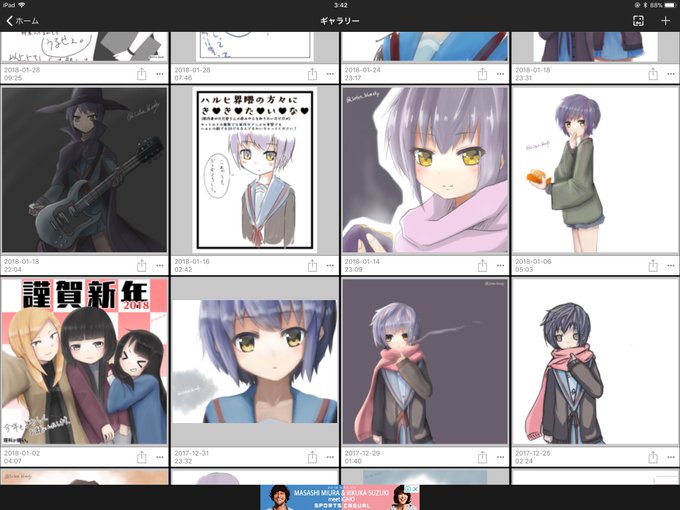Tap the Masashi Miura sports casual ad banner
Image resolution: width=680 pixels, height=510 pixels.
pyautogui.click(x=340, y=497)
